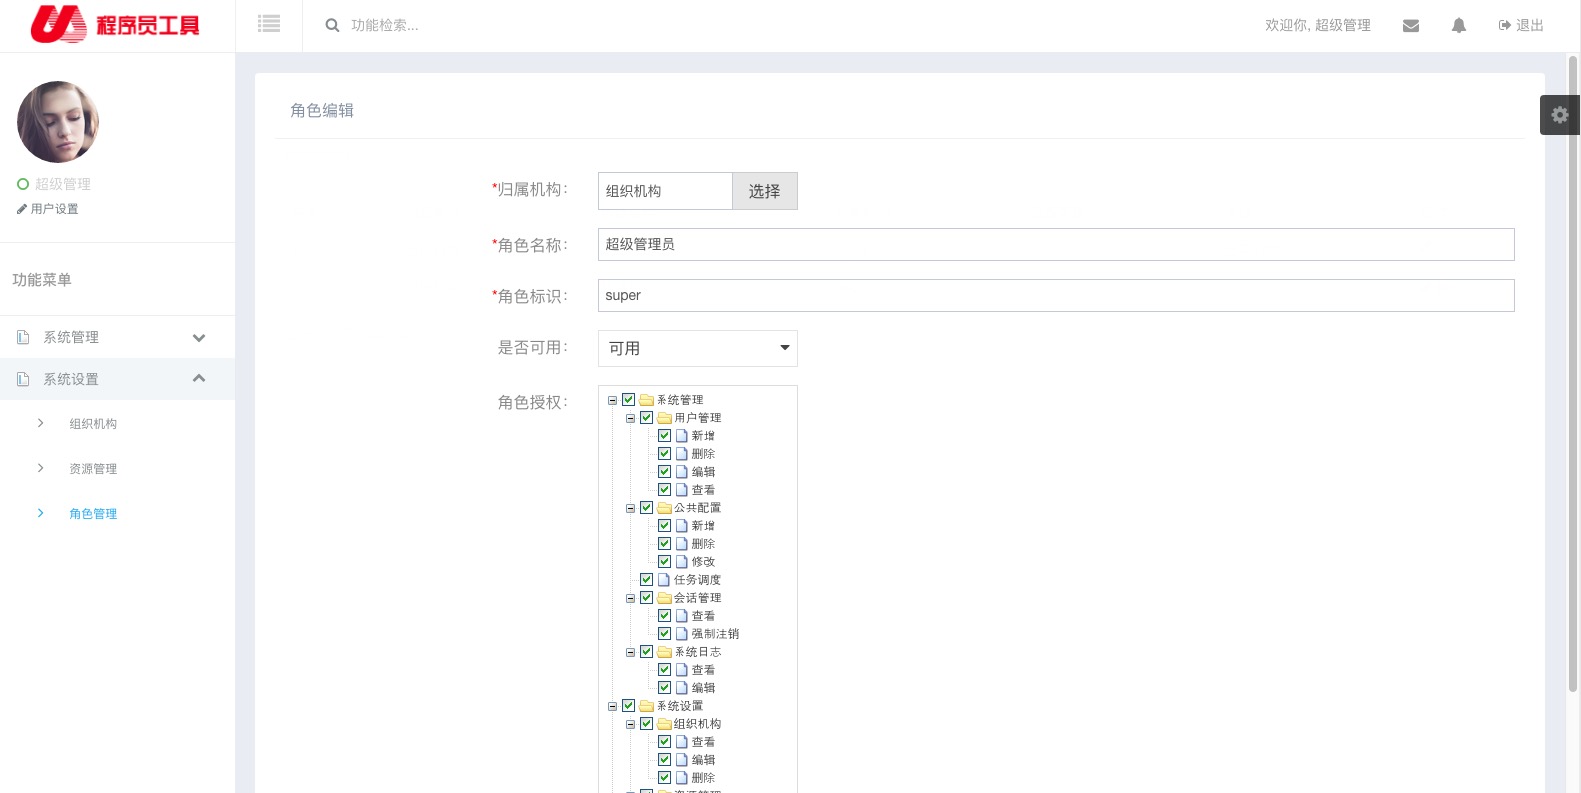The width and height of the screenshot is (1581, 793).
Task: Collapse the 会话管理 tree node
Action: point(631,598)
